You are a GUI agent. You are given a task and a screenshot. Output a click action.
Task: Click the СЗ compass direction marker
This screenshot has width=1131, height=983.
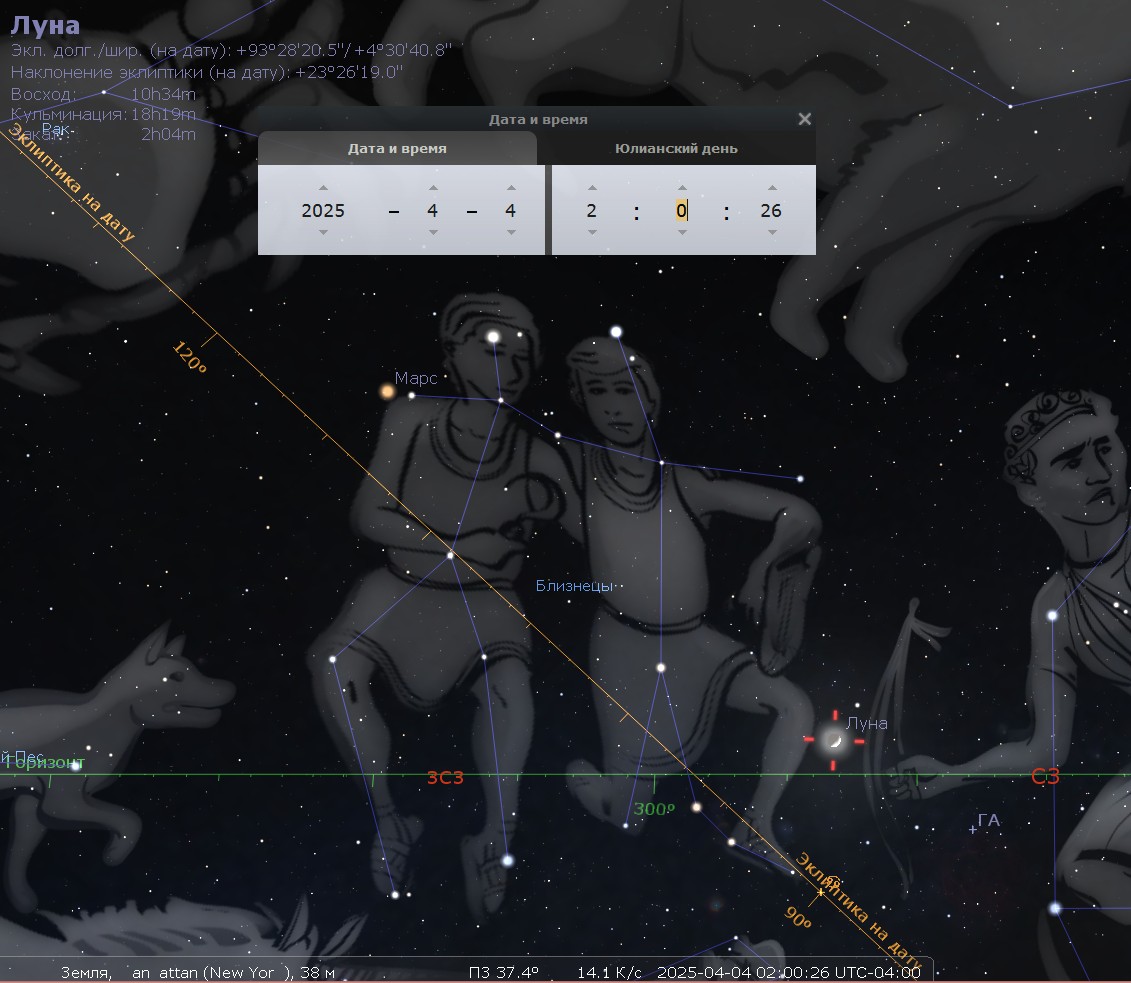coord(1045,777)
